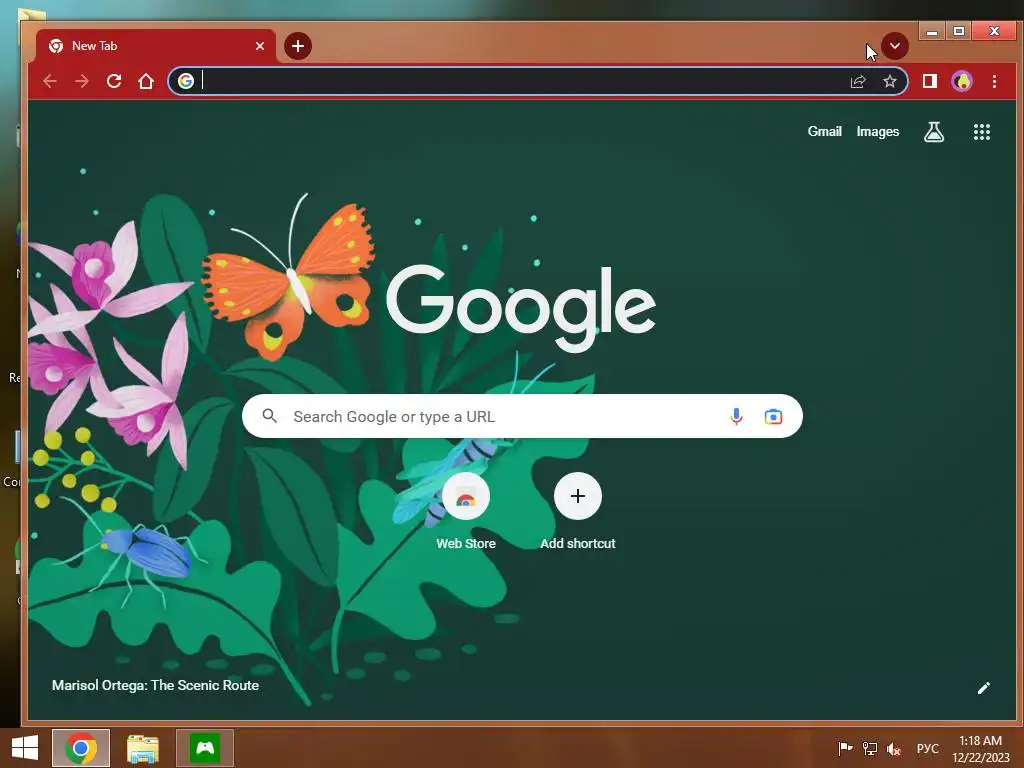Close the New Tab tab
Viewport: 1024px width, 768px height.
click(x=260, y=46)
